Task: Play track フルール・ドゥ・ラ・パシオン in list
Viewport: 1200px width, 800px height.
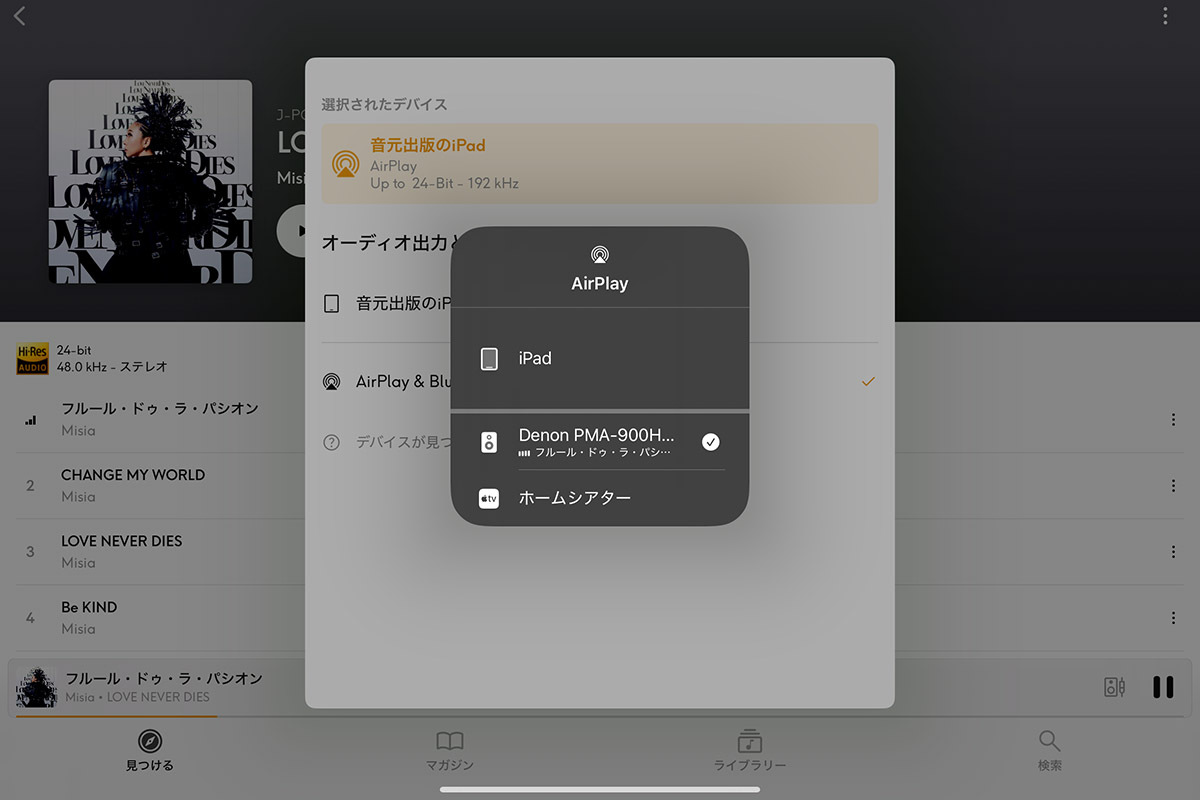Action: pos(160,408)
